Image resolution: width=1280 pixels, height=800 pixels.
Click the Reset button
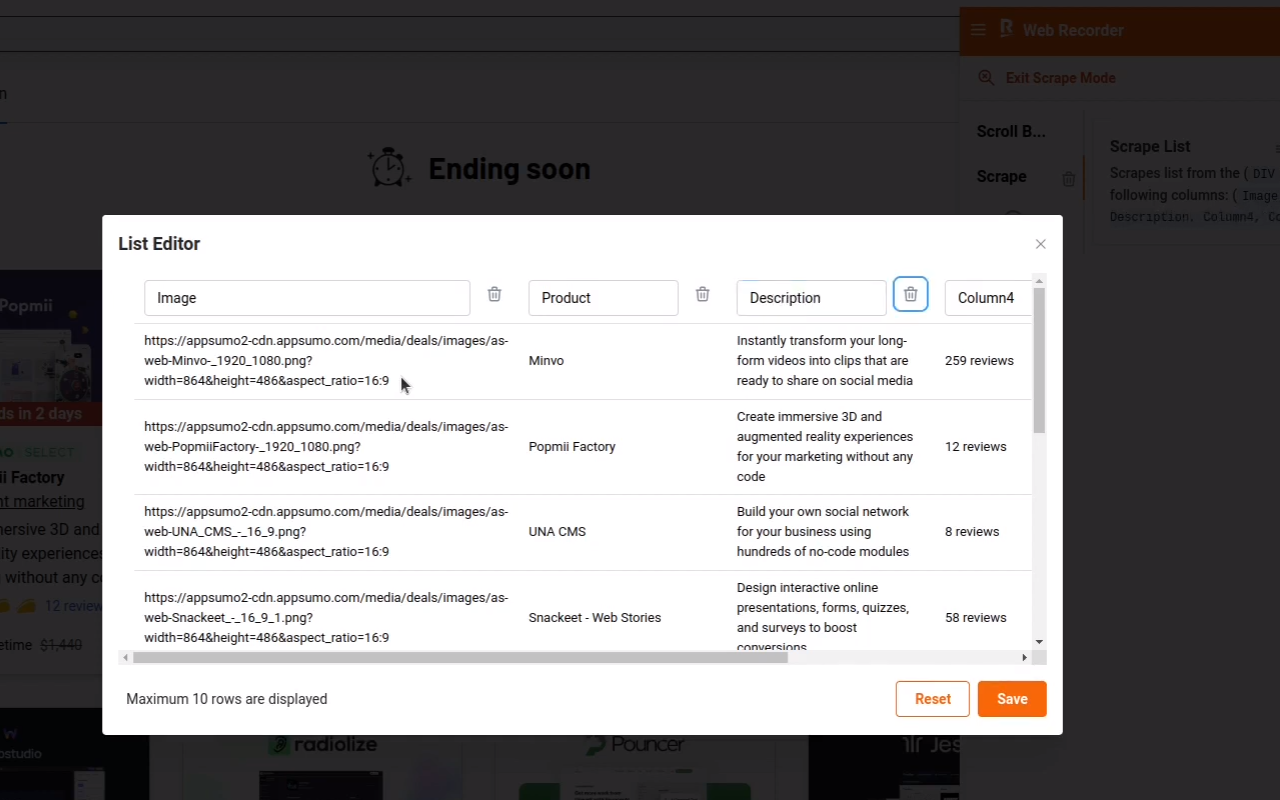coord(932,699)
